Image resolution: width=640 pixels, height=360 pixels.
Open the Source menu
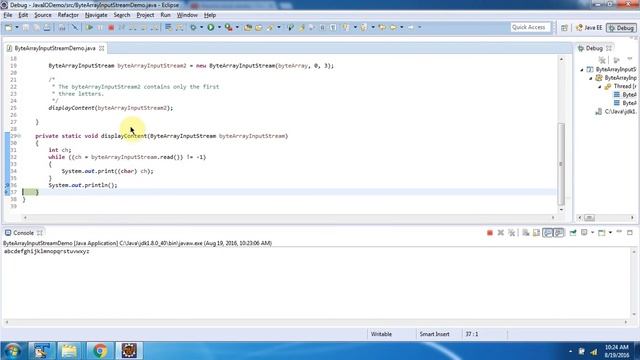point(43,15)
